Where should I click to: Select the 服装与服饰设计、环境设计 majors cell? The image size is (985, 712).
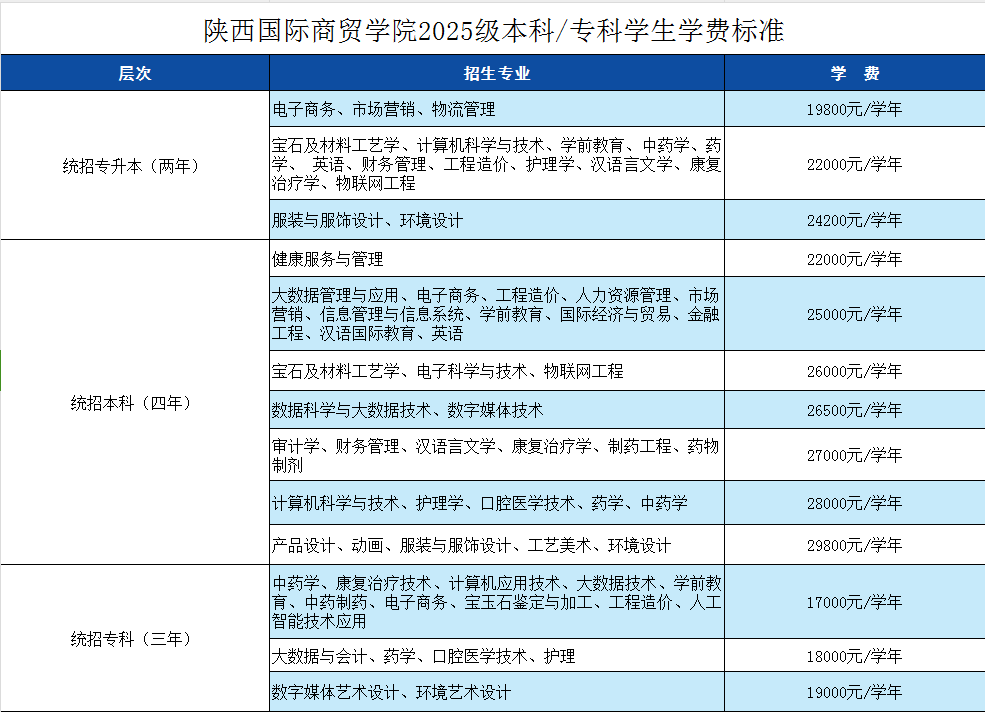click(x=497, y=220)
